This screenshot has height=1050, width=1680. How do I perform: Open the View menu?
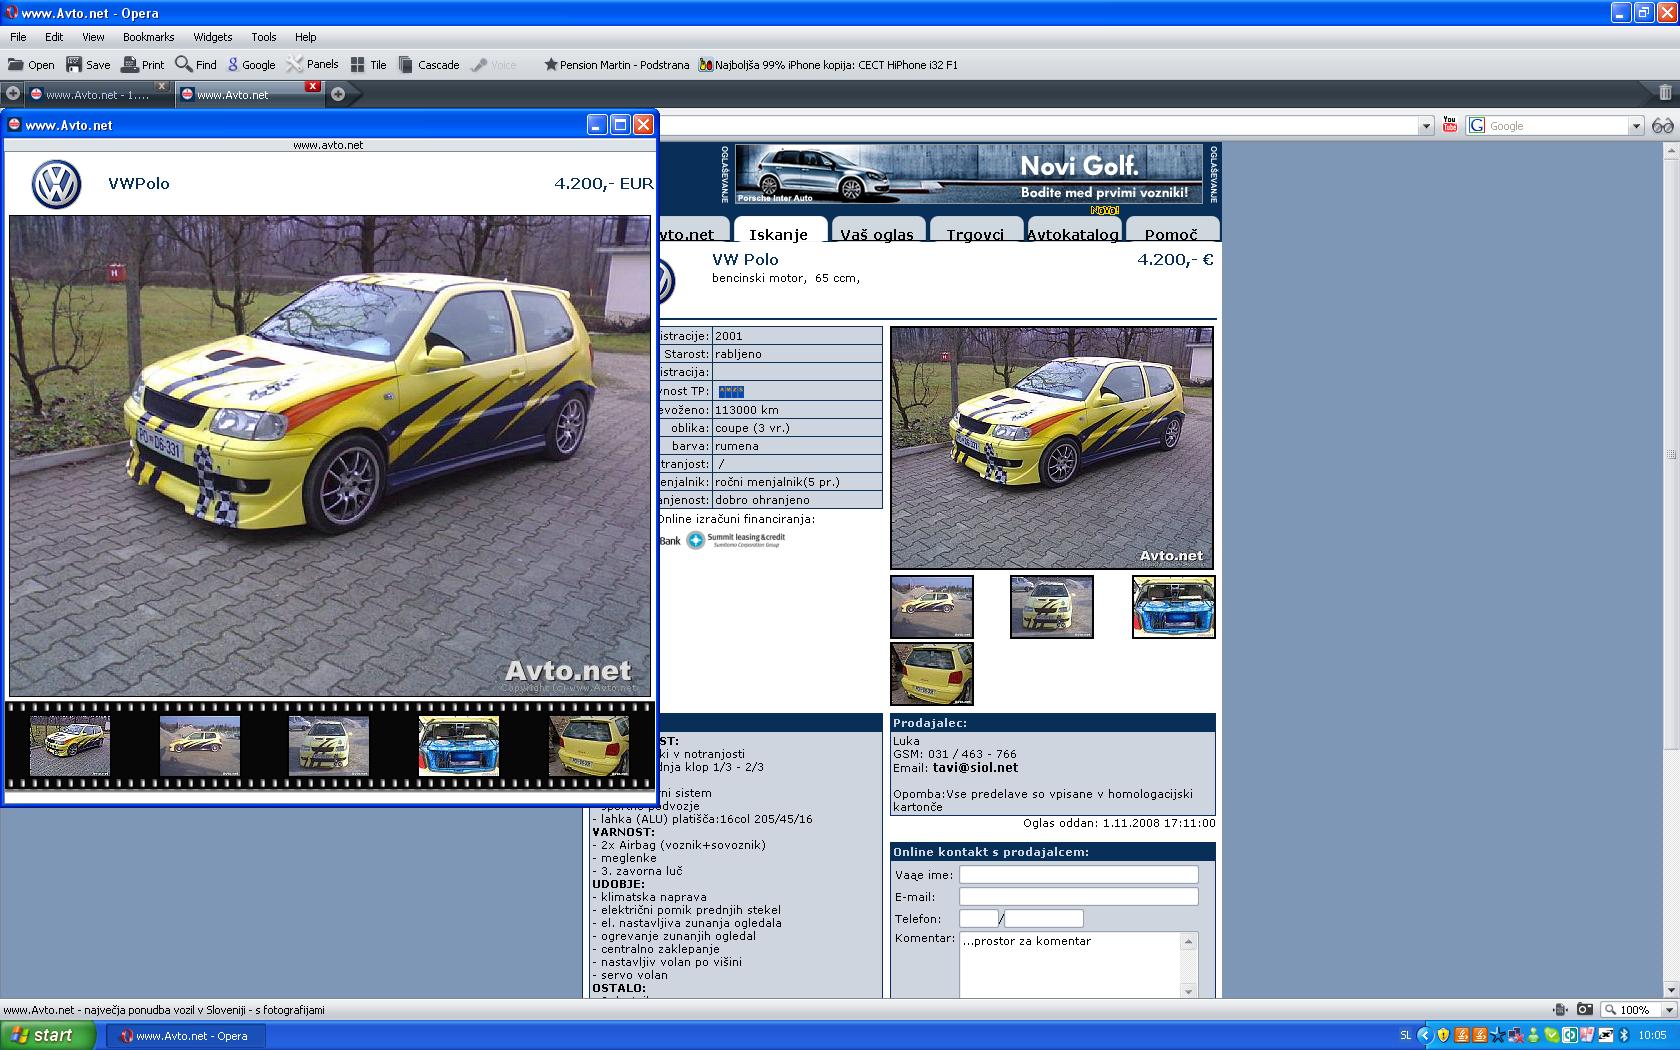93,37
